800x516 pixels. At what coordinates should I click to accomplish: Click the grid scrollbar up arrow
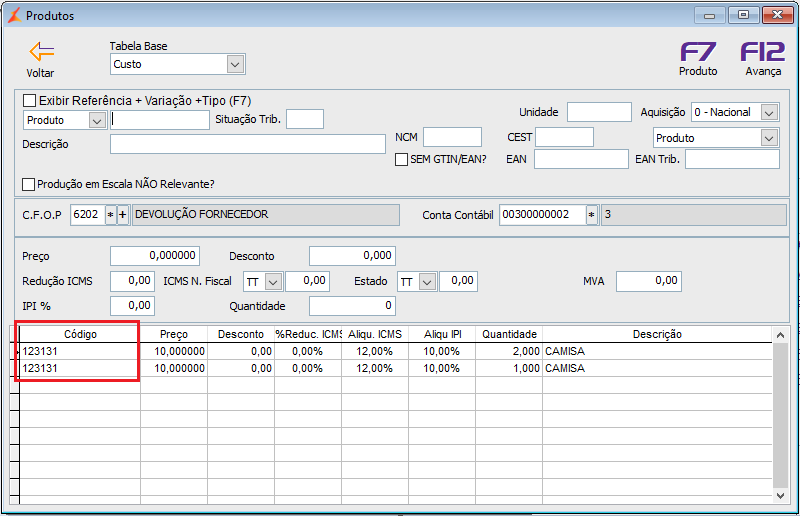[x=780, y=335]
